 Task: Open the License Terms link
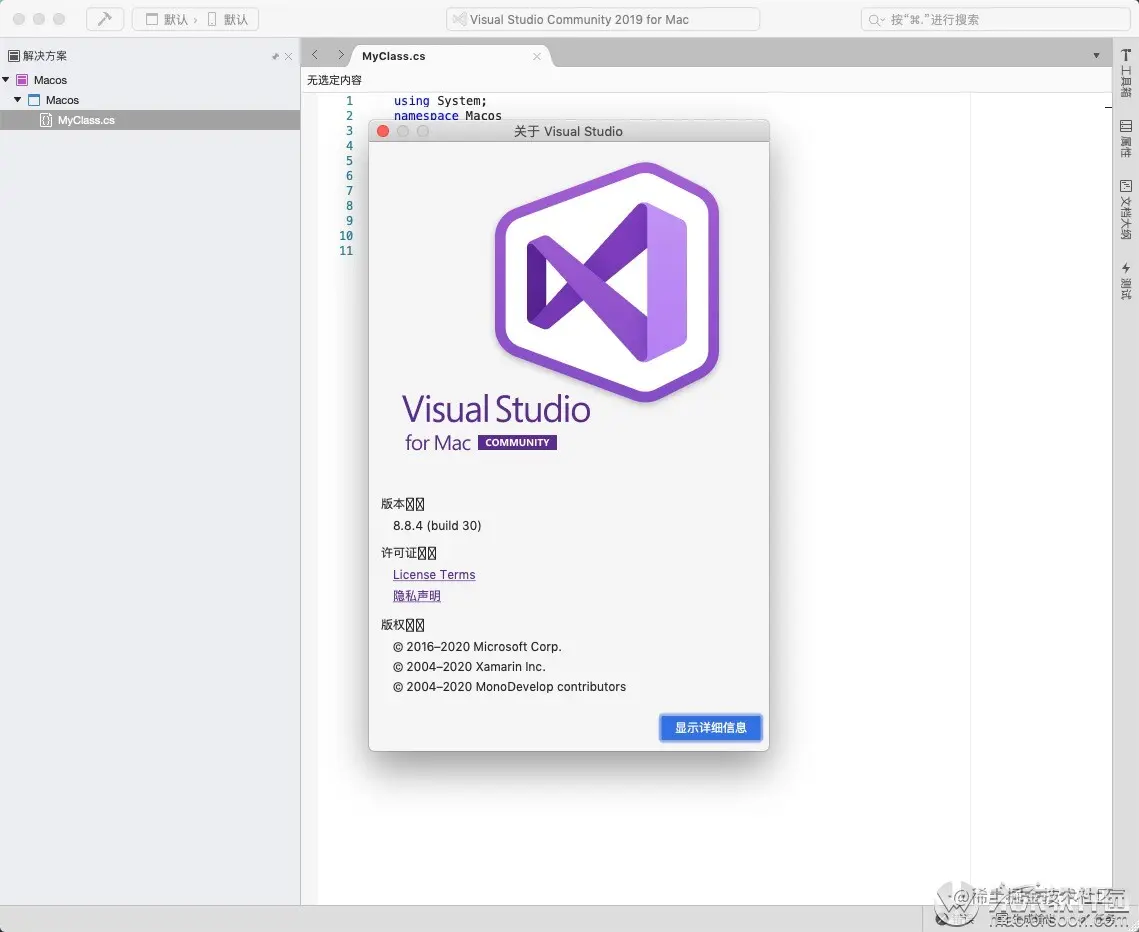pyautogui.click(x=434, y=575)
